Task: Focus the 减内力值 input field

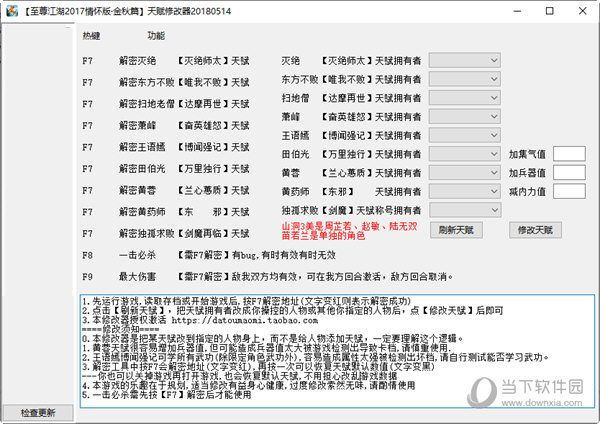Action: point(569,191)
